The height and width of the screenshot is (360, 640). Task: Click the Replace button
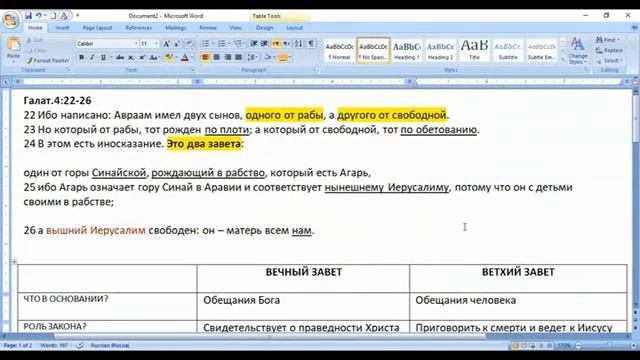pyautogui.click(x=609, y=50)
